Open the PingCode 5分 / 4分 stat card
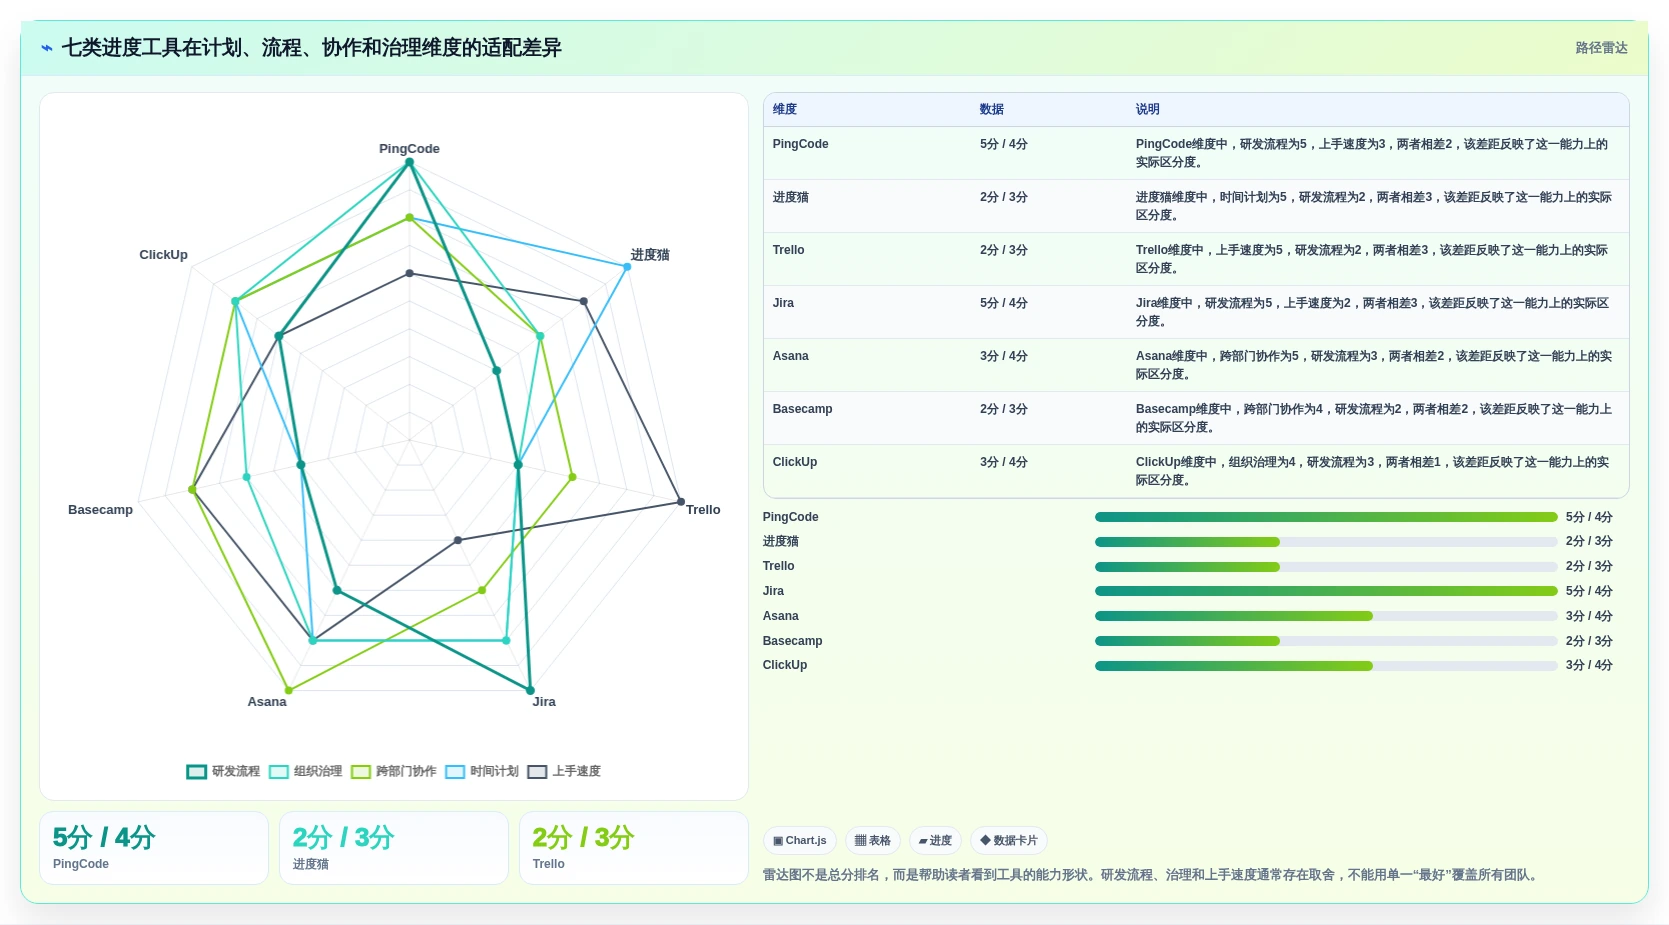 click(154, 848)
